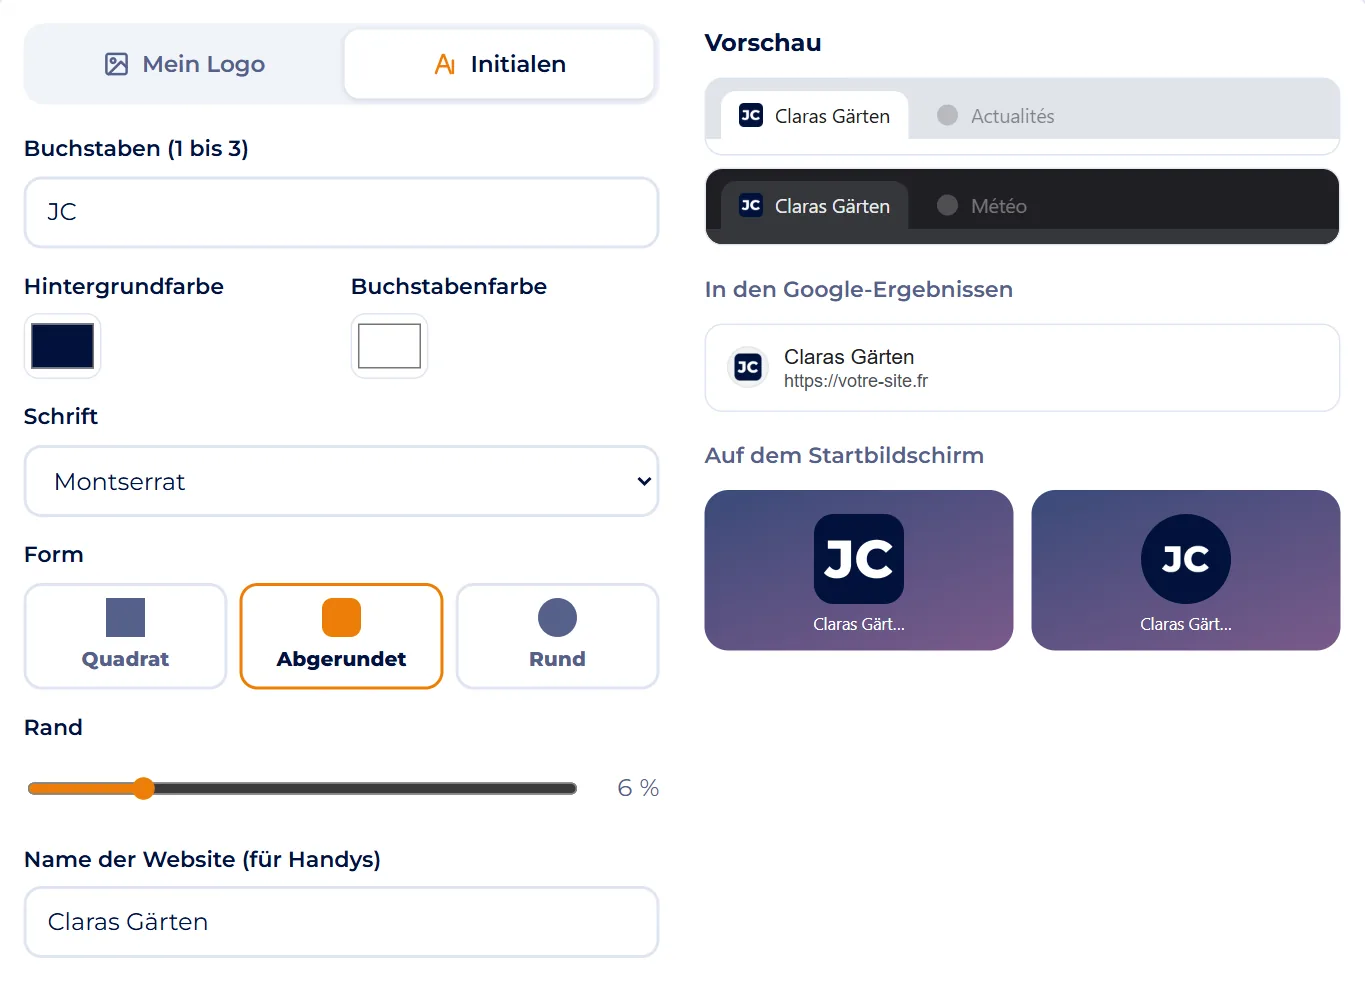Open the dark blue Hintergrundfarbe swatch
This screenshot has width=1365, height=981.
tap(62, 346)
